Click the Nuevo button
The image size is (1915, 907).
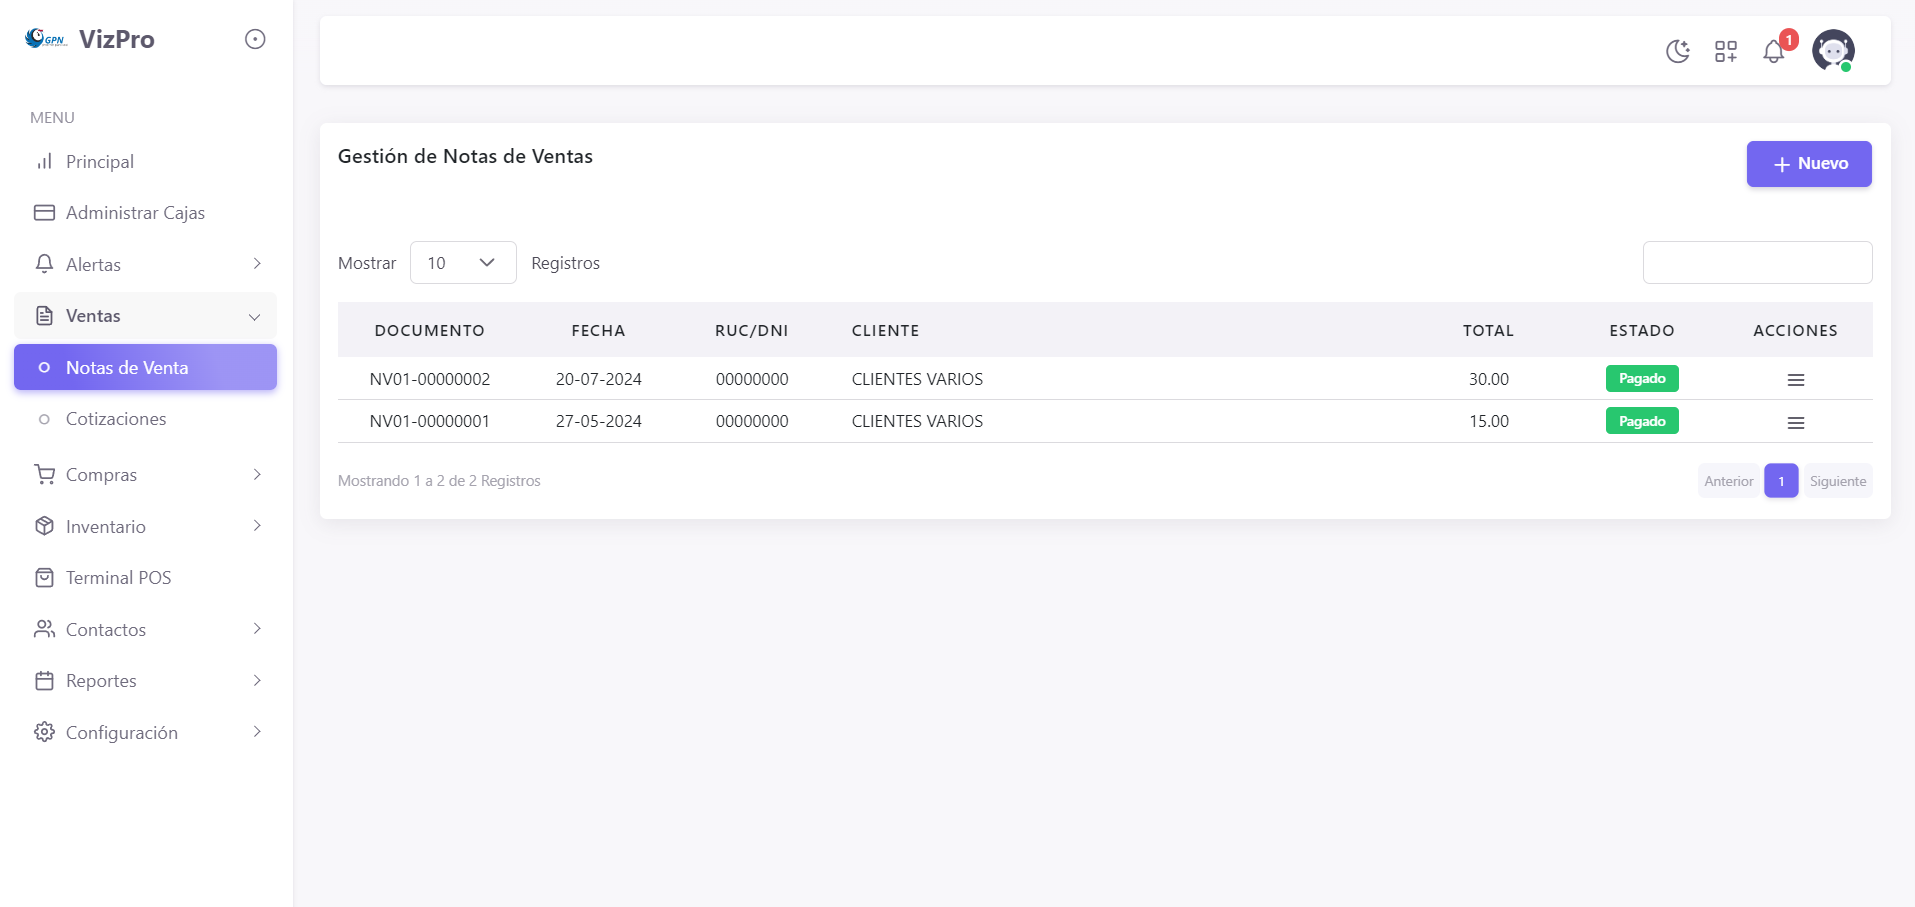point(1808,164)
